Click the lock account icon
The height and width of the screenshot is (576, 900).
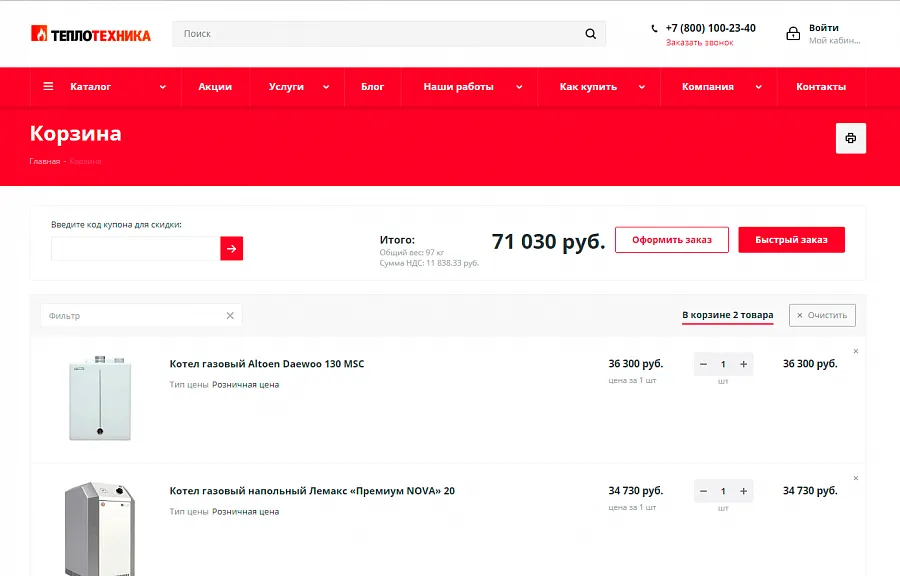(793, 33)
